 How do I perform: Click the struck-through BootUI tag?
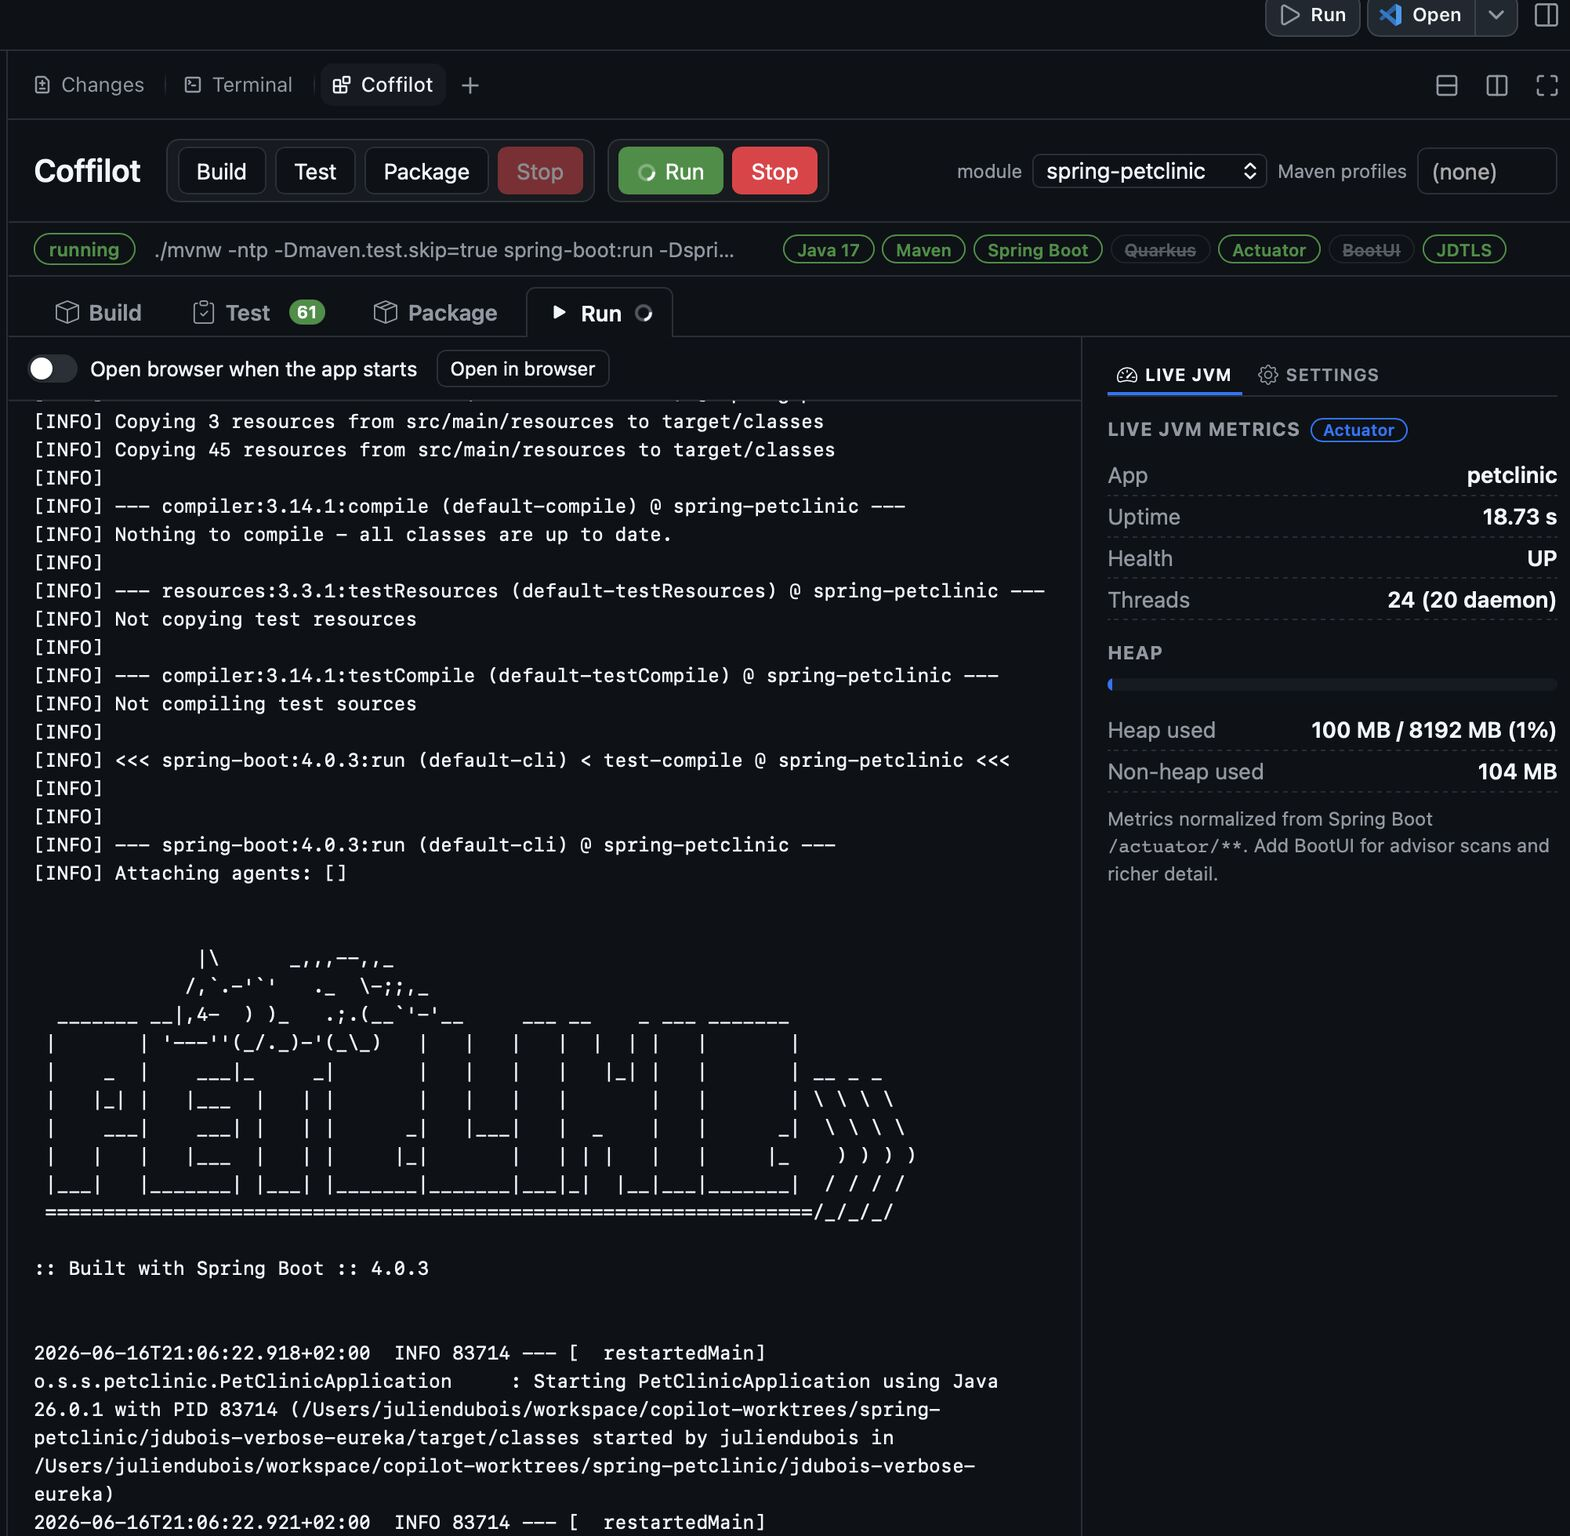pyautogui.click(x=1371, y=250)
